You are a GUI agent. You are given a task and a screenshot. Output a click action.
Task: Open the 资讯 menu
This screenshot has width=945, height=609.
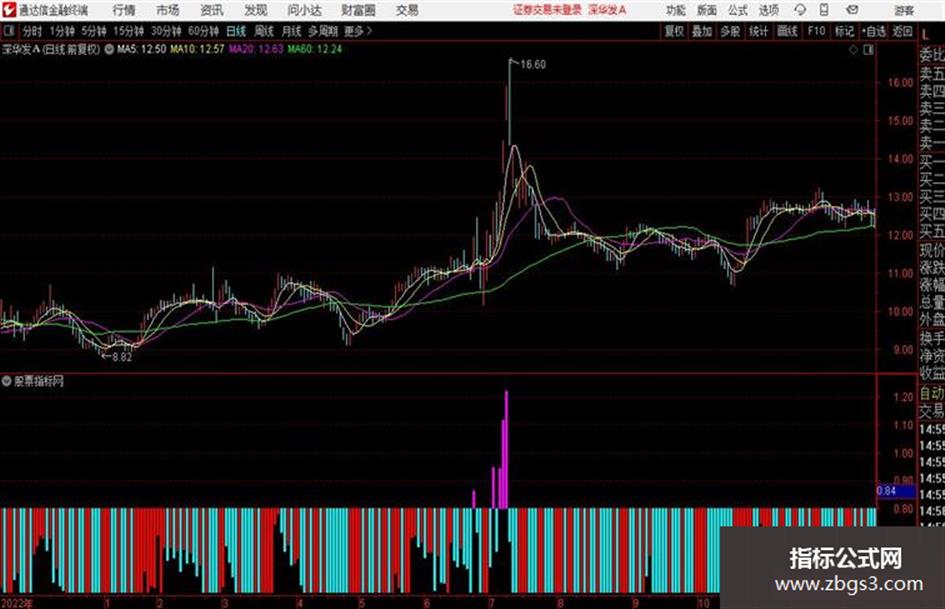(x=212, y=10)
